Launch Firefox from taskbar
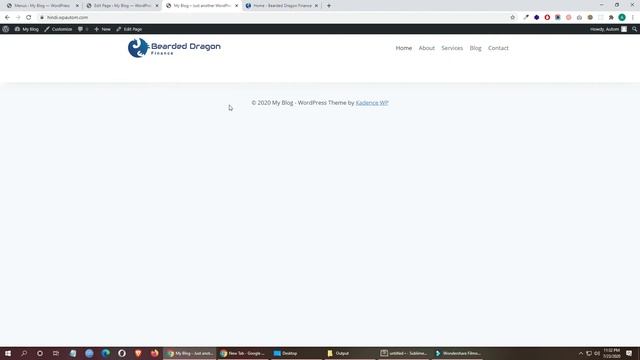The width and height of the screenshot is (640, 360). pyautogui.click(x=155, y=353)
